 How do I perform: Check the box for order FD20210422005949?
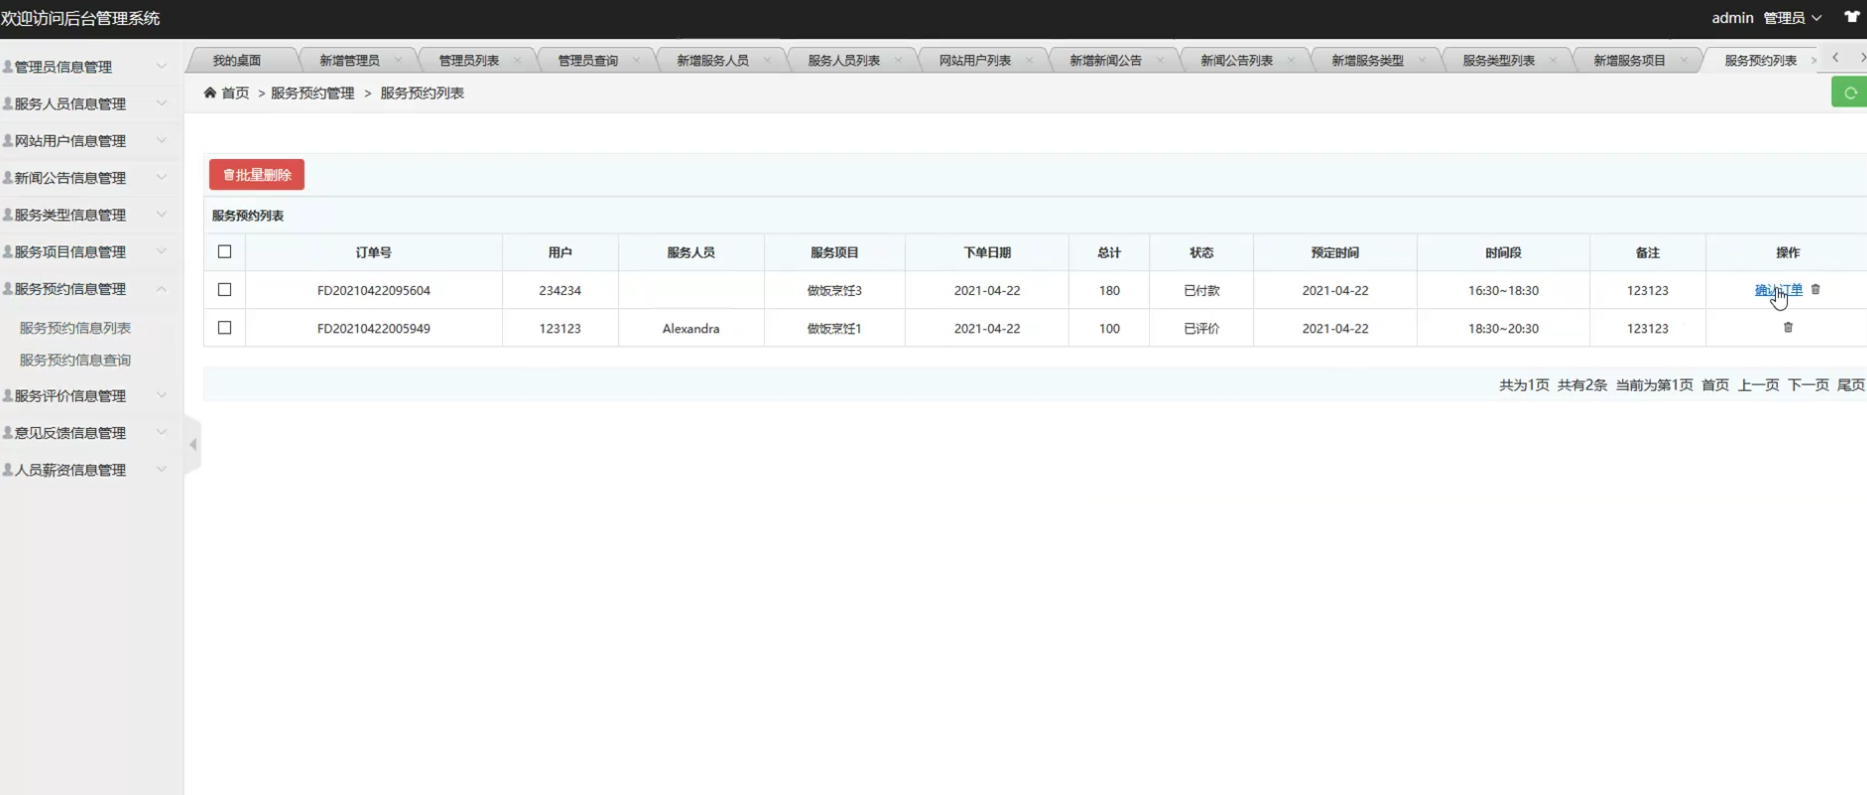(x=225, y=328)
